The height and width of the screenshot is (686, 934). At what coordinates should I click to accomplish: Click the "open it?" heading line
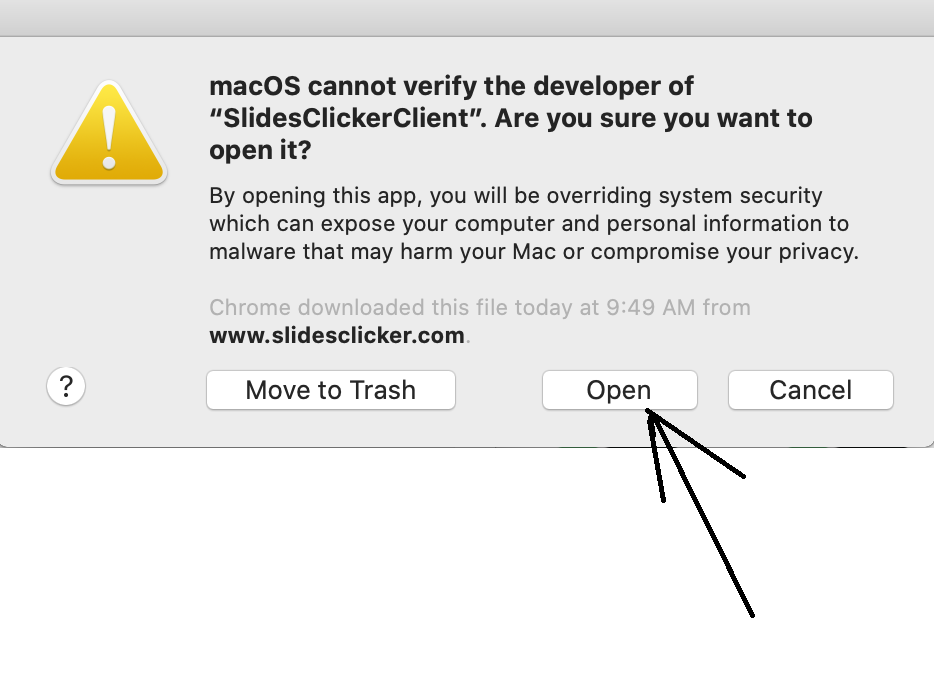pos(260,150)
